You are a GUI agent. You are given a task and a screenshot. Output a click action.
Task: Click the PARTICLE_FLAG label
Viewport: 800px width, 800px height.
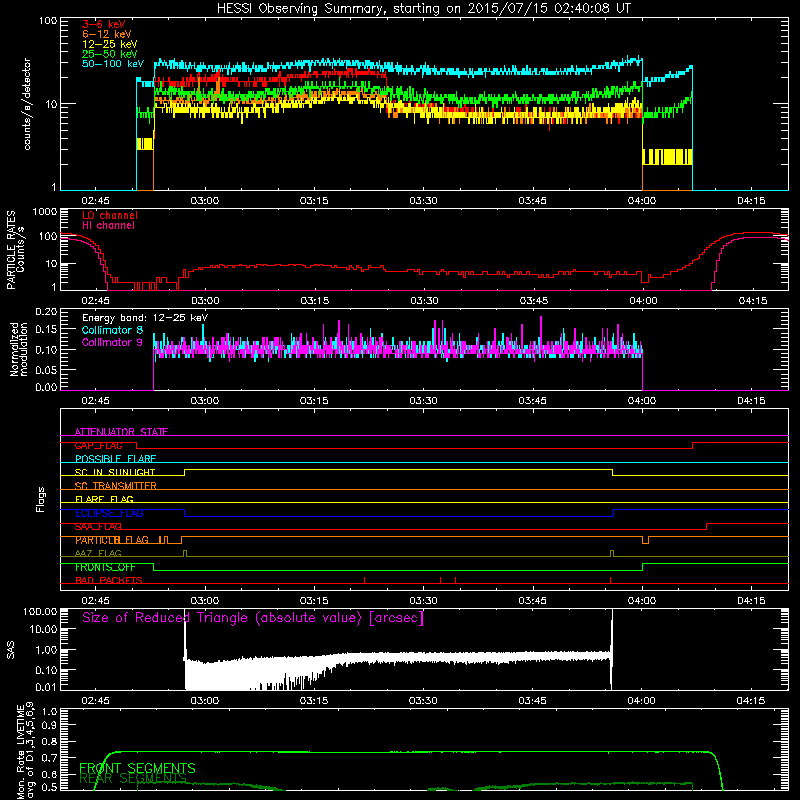[112, 540]
